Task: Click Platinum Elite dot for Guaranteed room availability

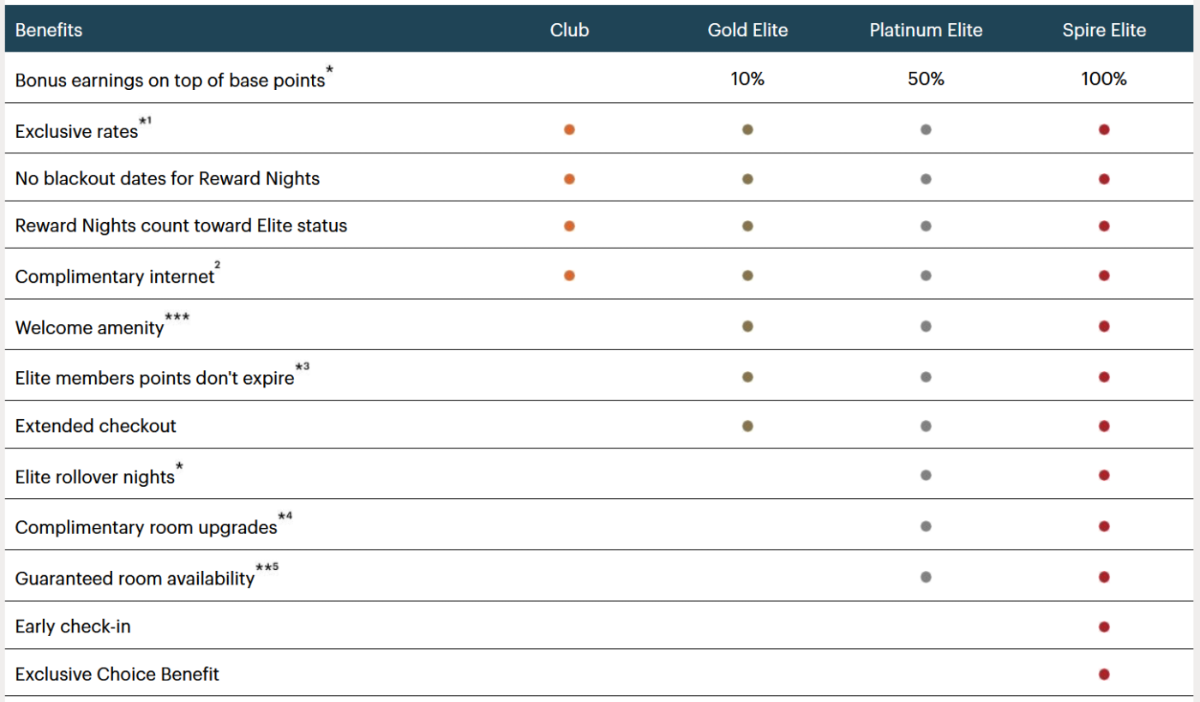Action: click(926, 577)
